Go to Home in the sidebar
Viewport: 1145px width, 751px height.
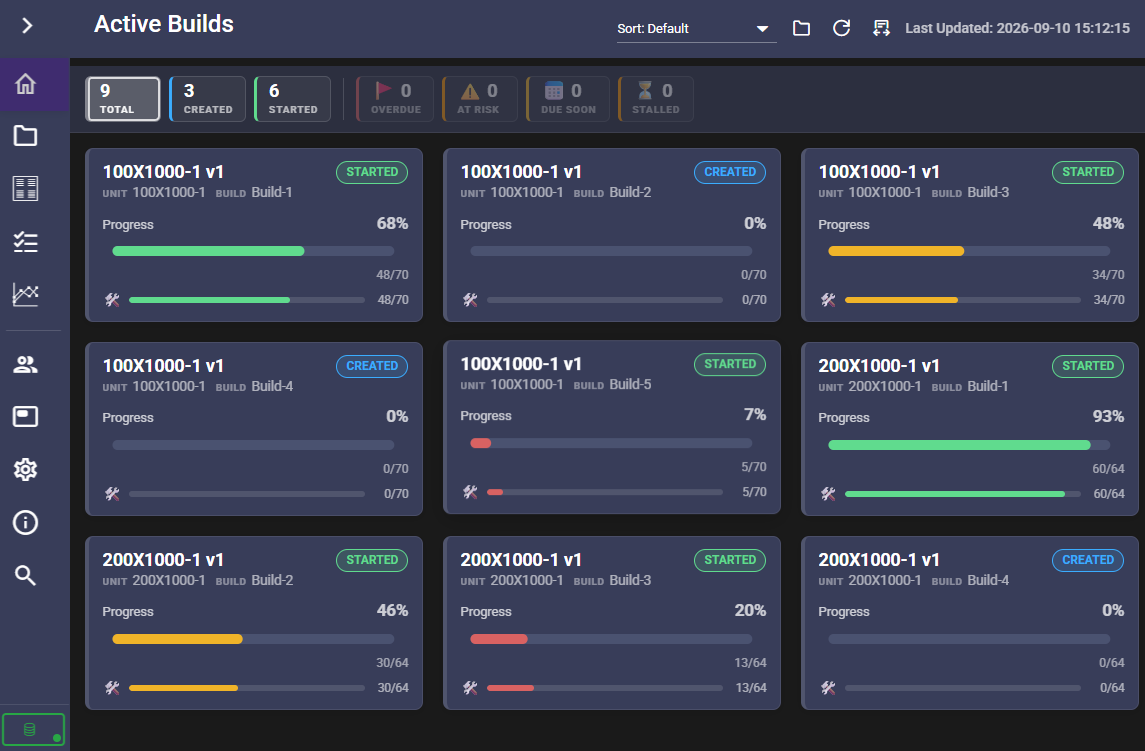click(x=26, y=84)
